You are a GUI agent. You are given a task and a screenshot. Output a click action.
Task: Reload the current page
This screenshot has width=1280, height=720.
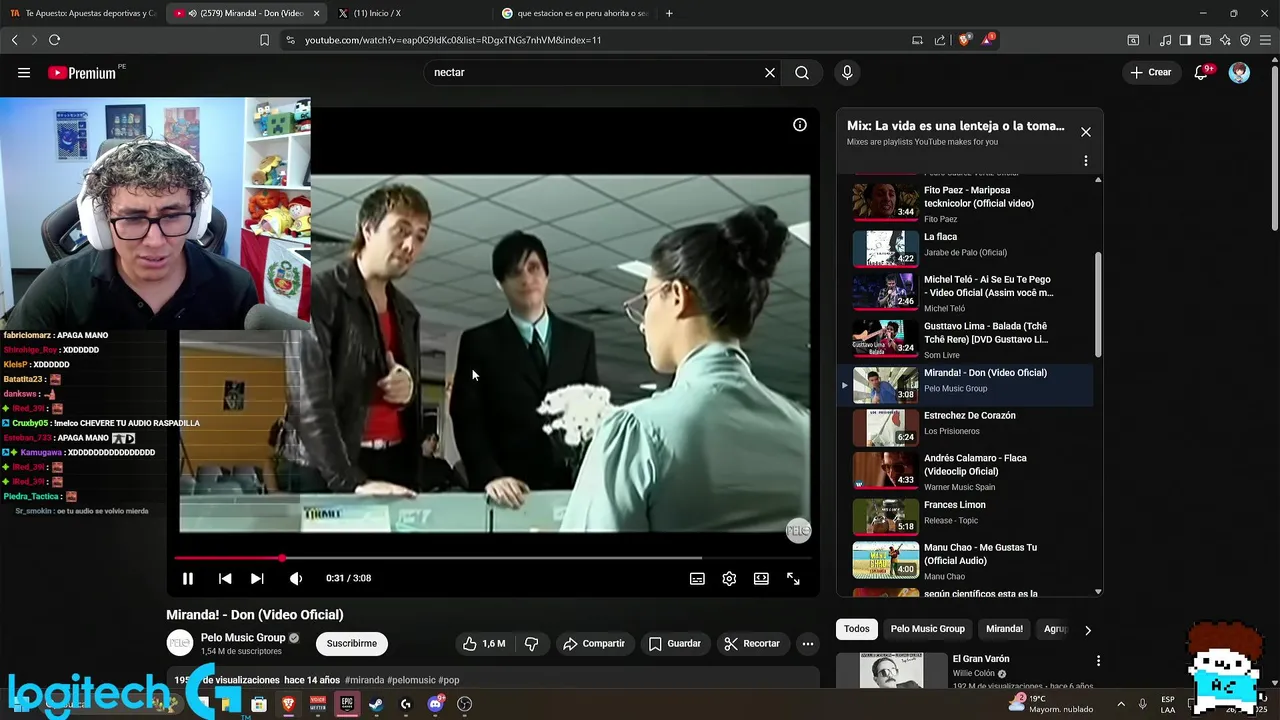click(x=54, y=40)
